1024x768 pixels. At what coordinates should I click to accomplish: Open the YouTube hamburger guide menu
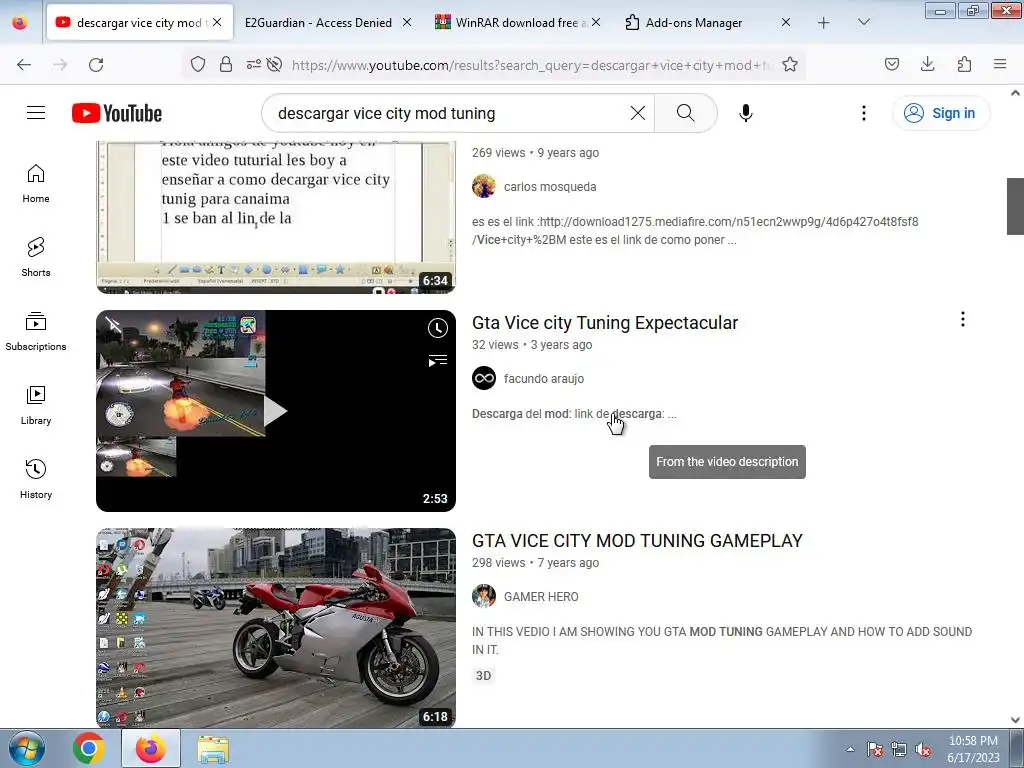(x=36, y=113)
